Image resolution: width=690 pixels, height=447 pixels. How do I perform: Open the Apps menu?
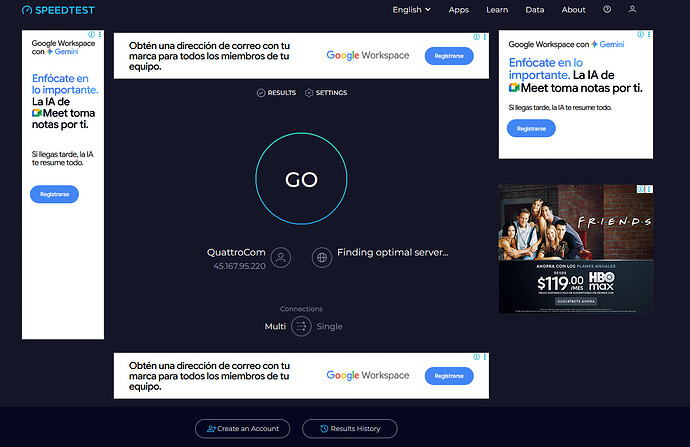(x=458, y=10)
